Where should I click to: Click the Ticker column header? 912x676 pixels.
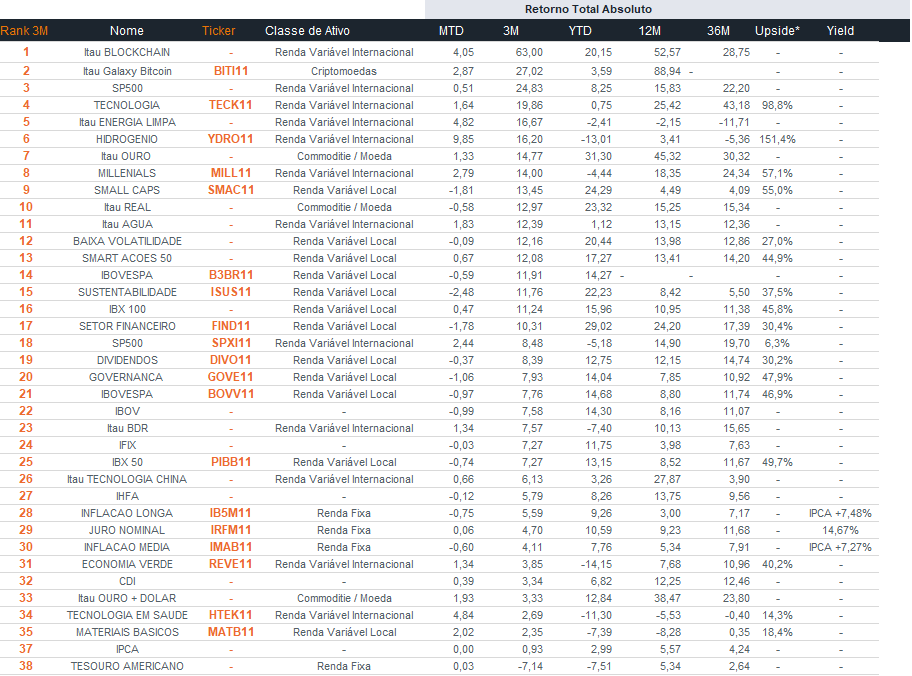coord(219,31)
